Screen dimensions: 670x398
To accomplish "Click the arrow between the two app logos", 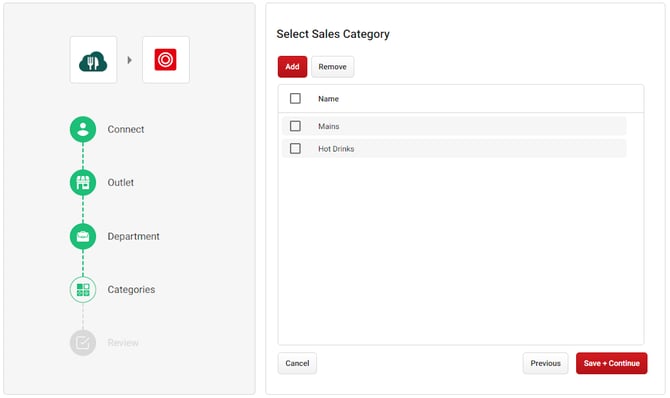I will point(129,60).
